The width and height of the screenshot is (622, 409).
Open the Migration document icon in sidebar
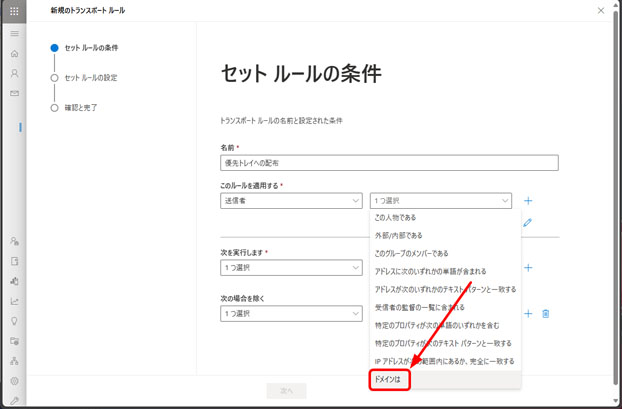[x=15, y=261]
